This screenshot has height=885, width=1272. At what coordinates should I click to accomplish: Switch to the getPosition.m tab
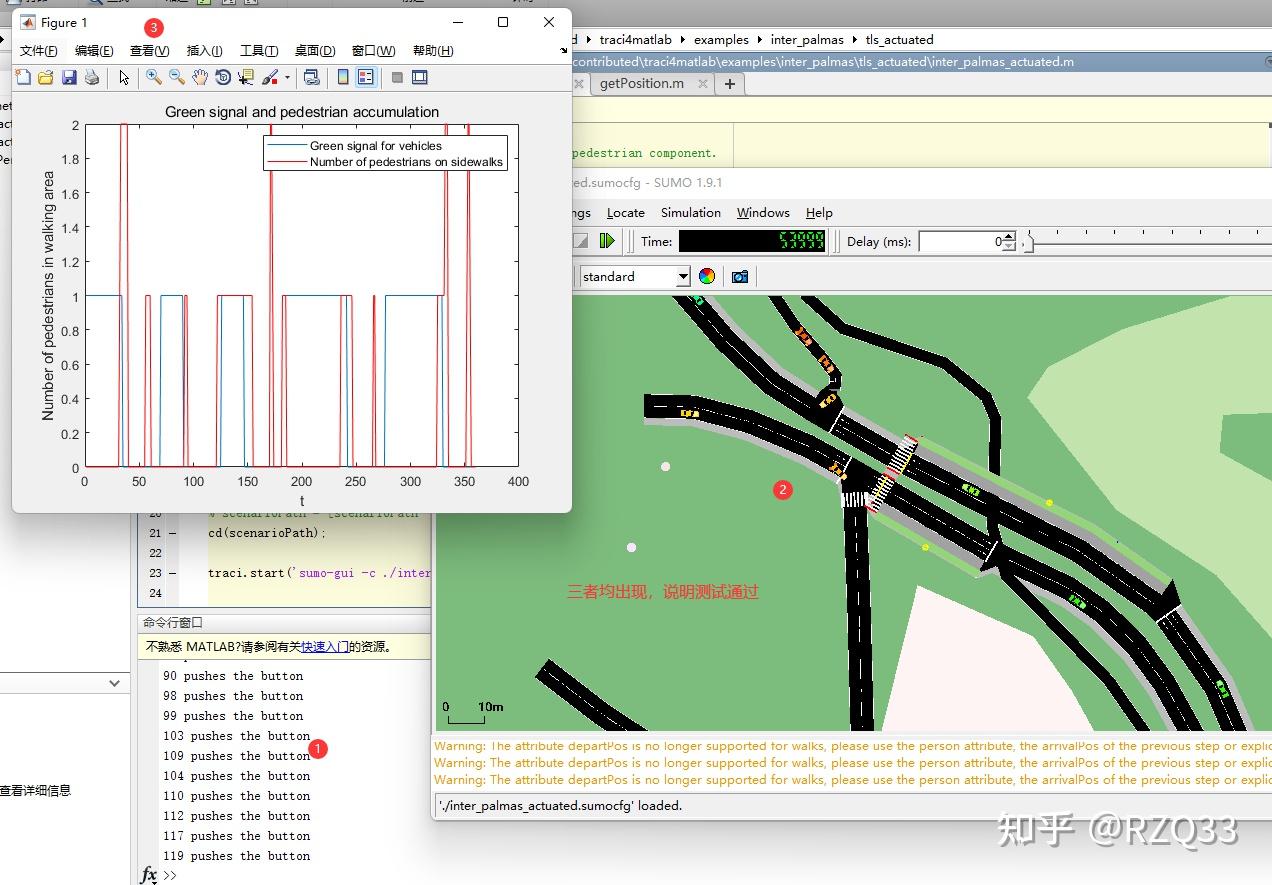(641, 84)
